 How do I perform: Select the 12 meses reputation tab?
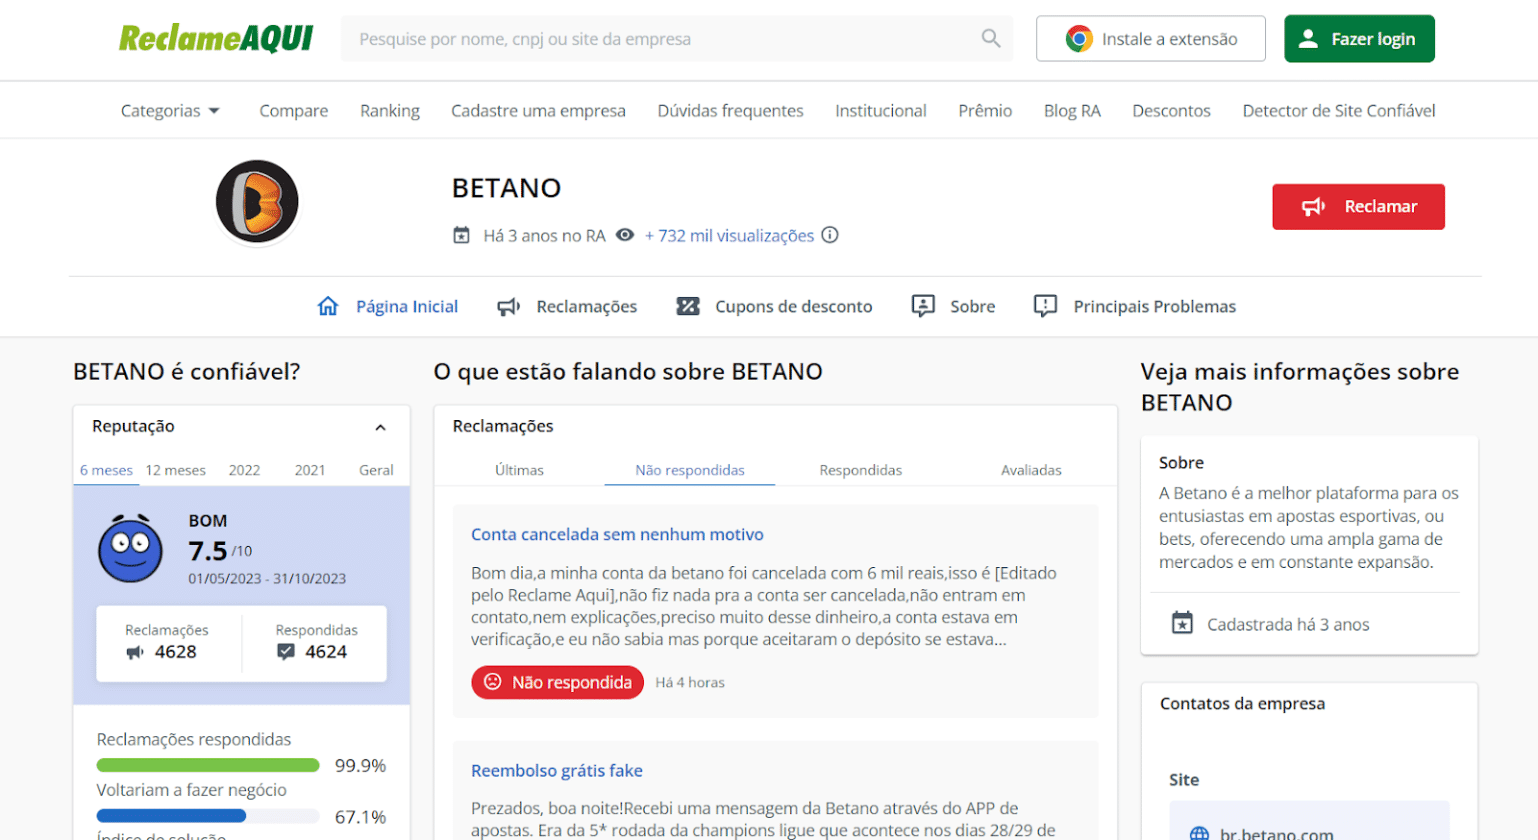tap(176, 470)
